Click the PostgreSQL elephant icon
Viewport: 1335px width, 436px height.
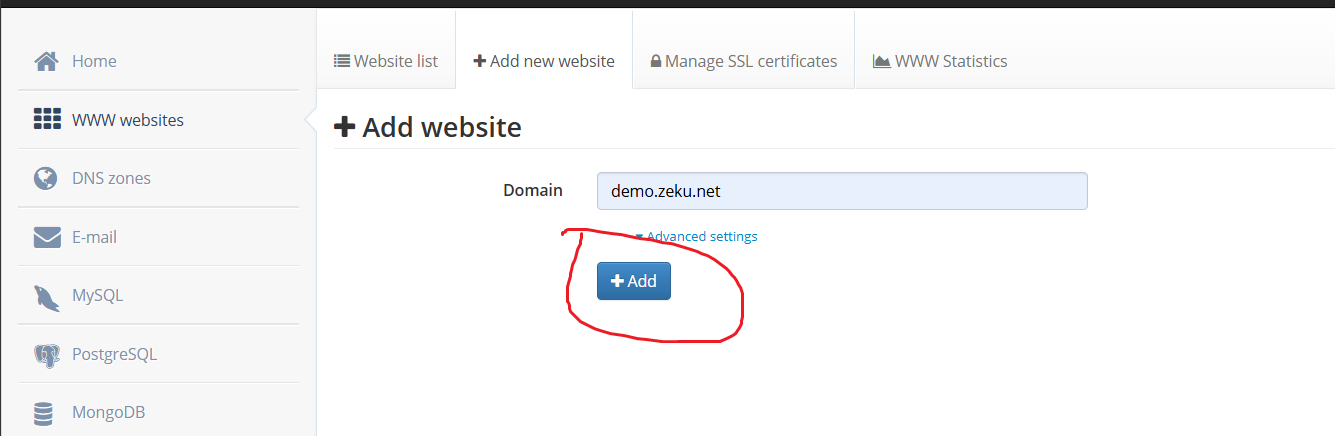[46, 354]
